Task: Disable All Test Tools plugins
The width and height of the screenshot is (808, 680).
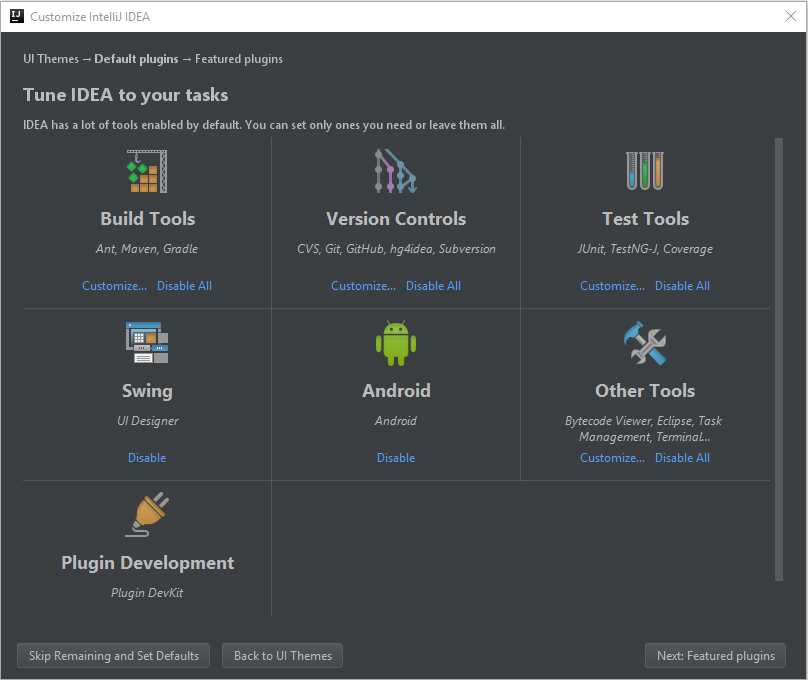Action: click(682, 285)
